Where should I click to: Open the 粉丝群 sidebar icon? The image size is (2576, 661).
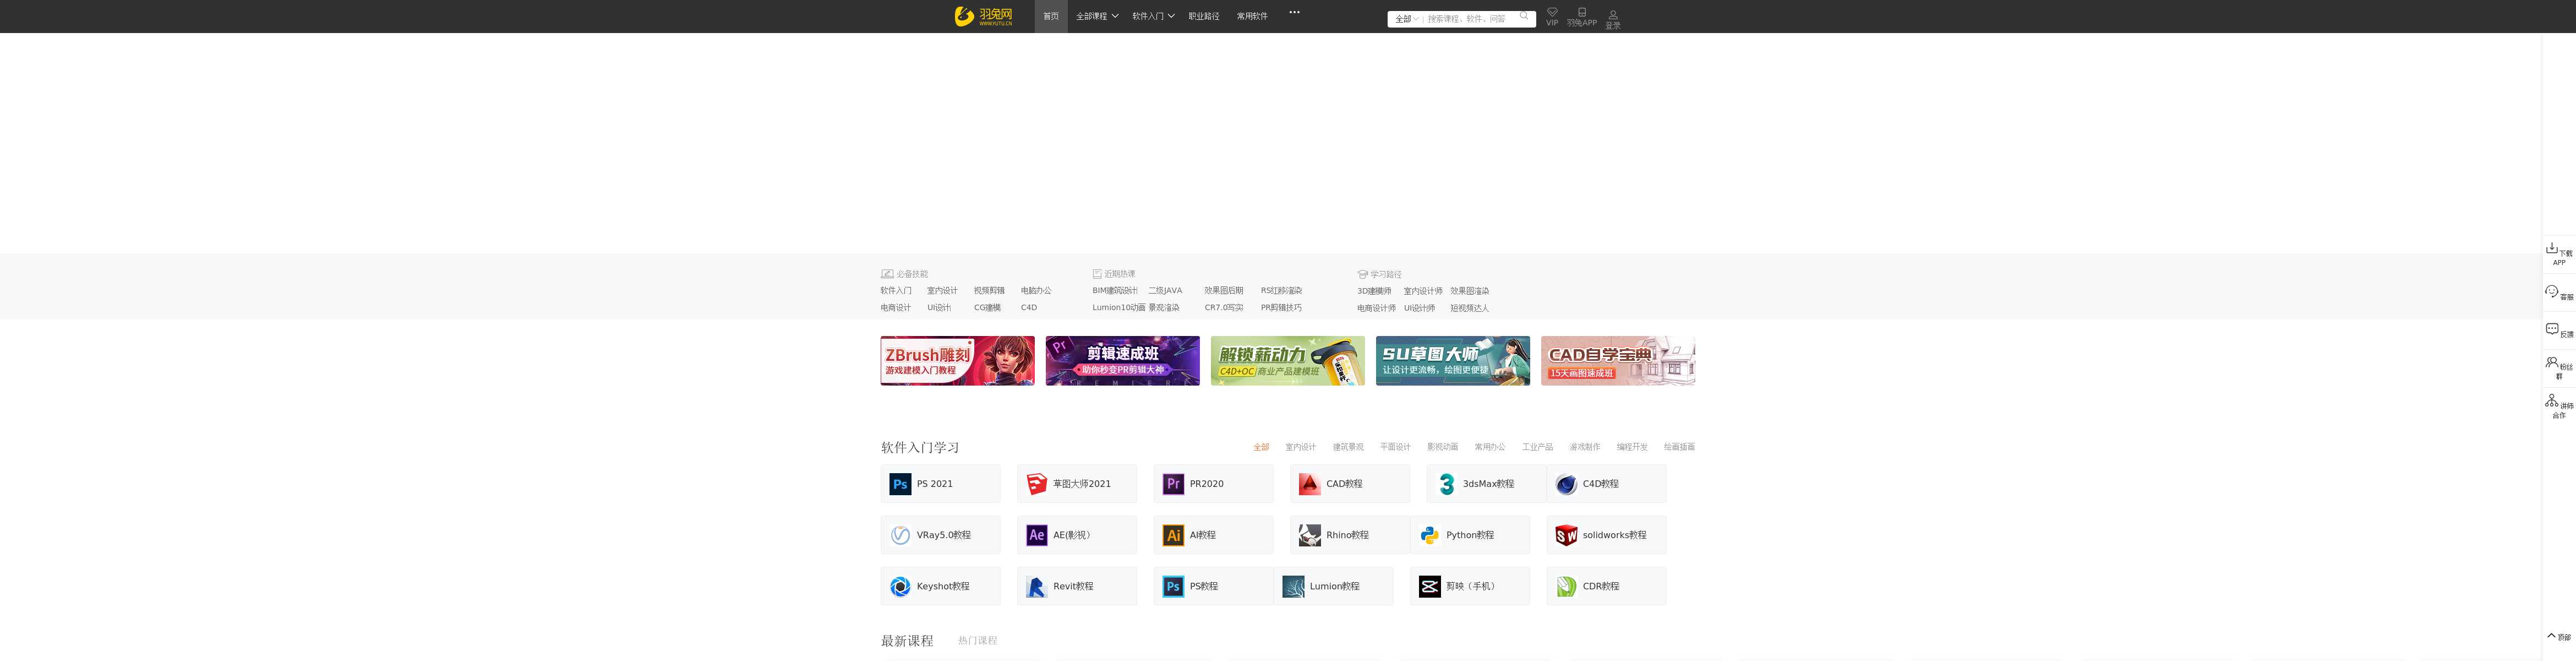2557,367
